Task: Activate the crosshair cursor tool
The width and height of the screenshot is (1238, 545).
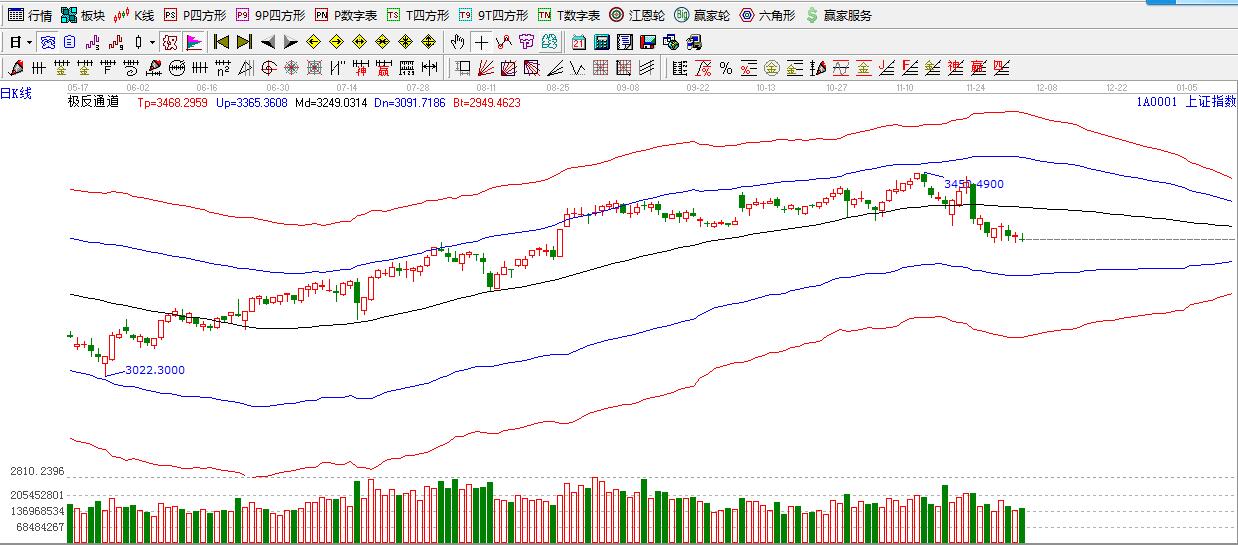Action: [481, 42]
